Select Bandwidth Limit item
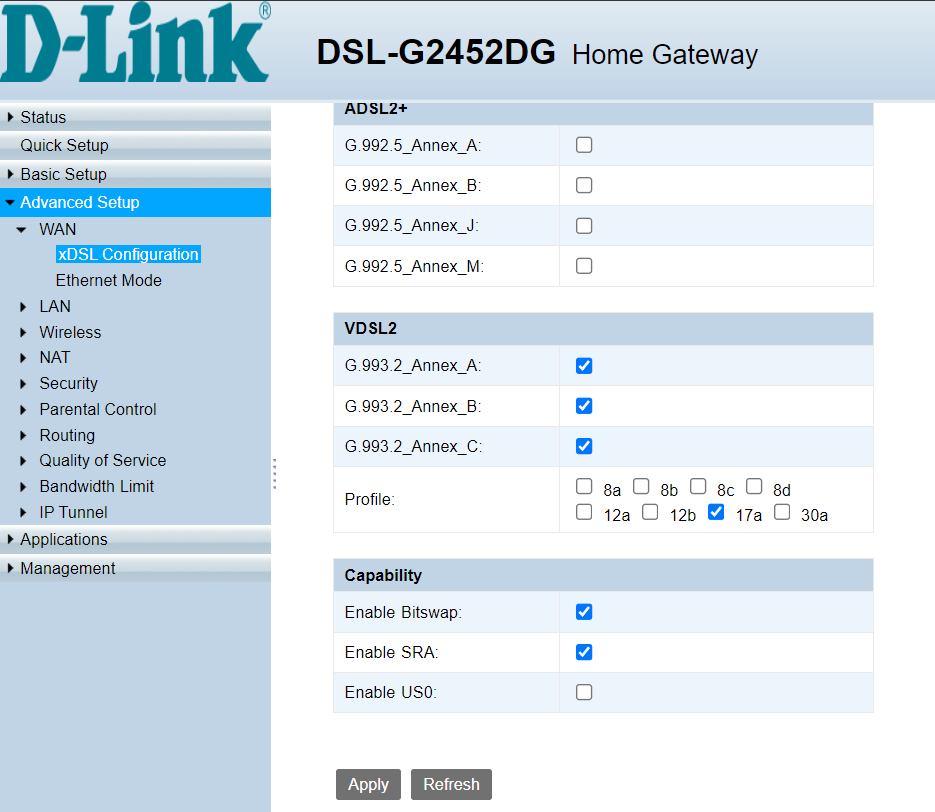Image resolution: width=935 pixels, height=812 pixels. pos(97,486)
